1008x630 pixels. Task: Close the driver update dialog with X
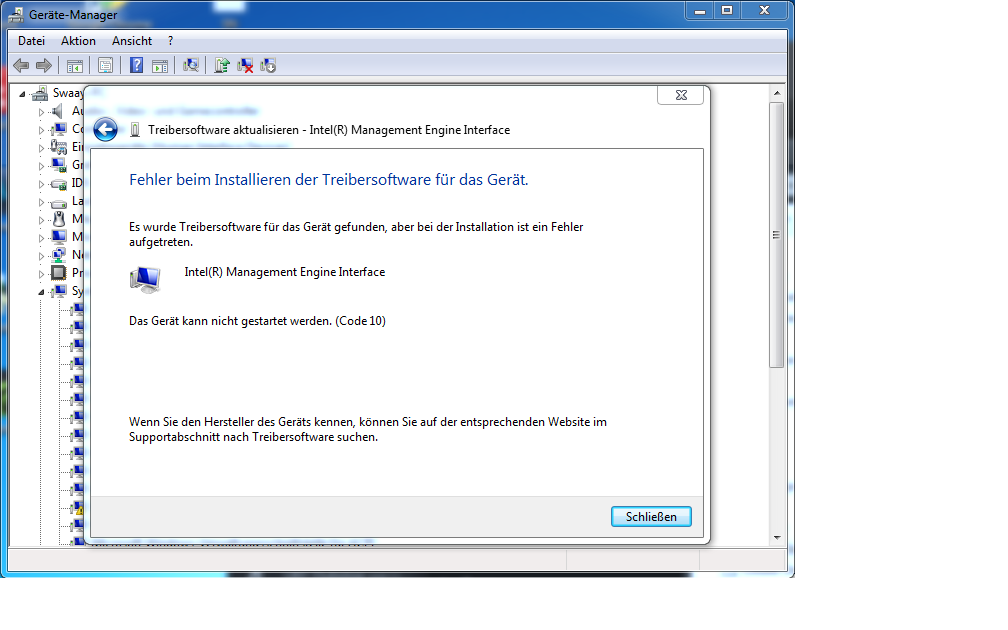(x=681, y=95)
